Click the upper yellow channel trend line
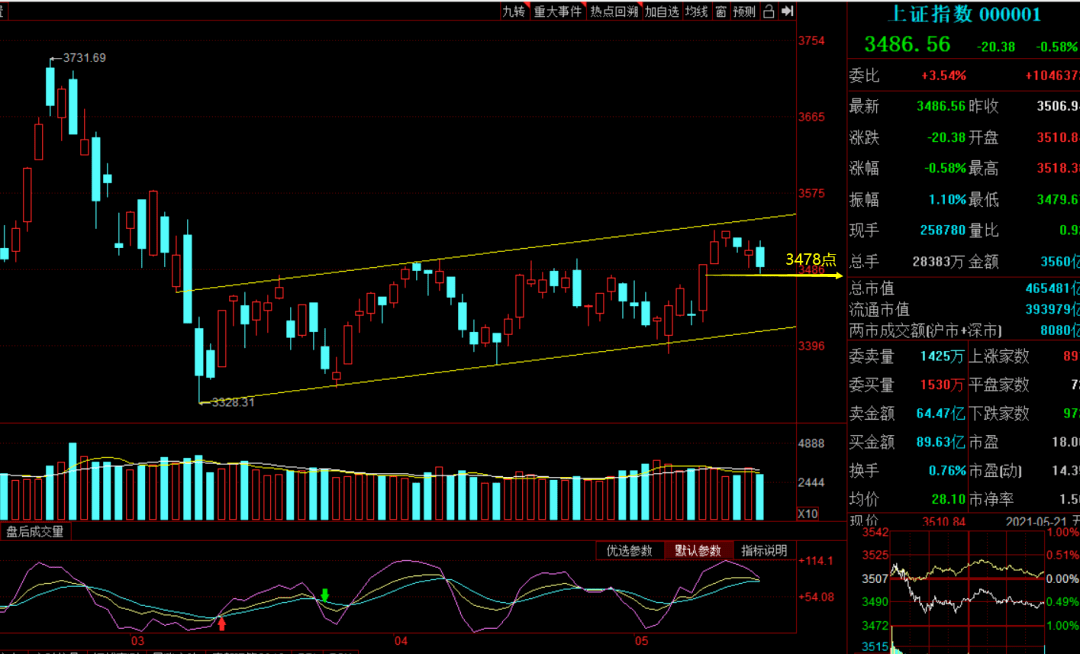This screenshot has width=1080, height=654. click(500, 252)
